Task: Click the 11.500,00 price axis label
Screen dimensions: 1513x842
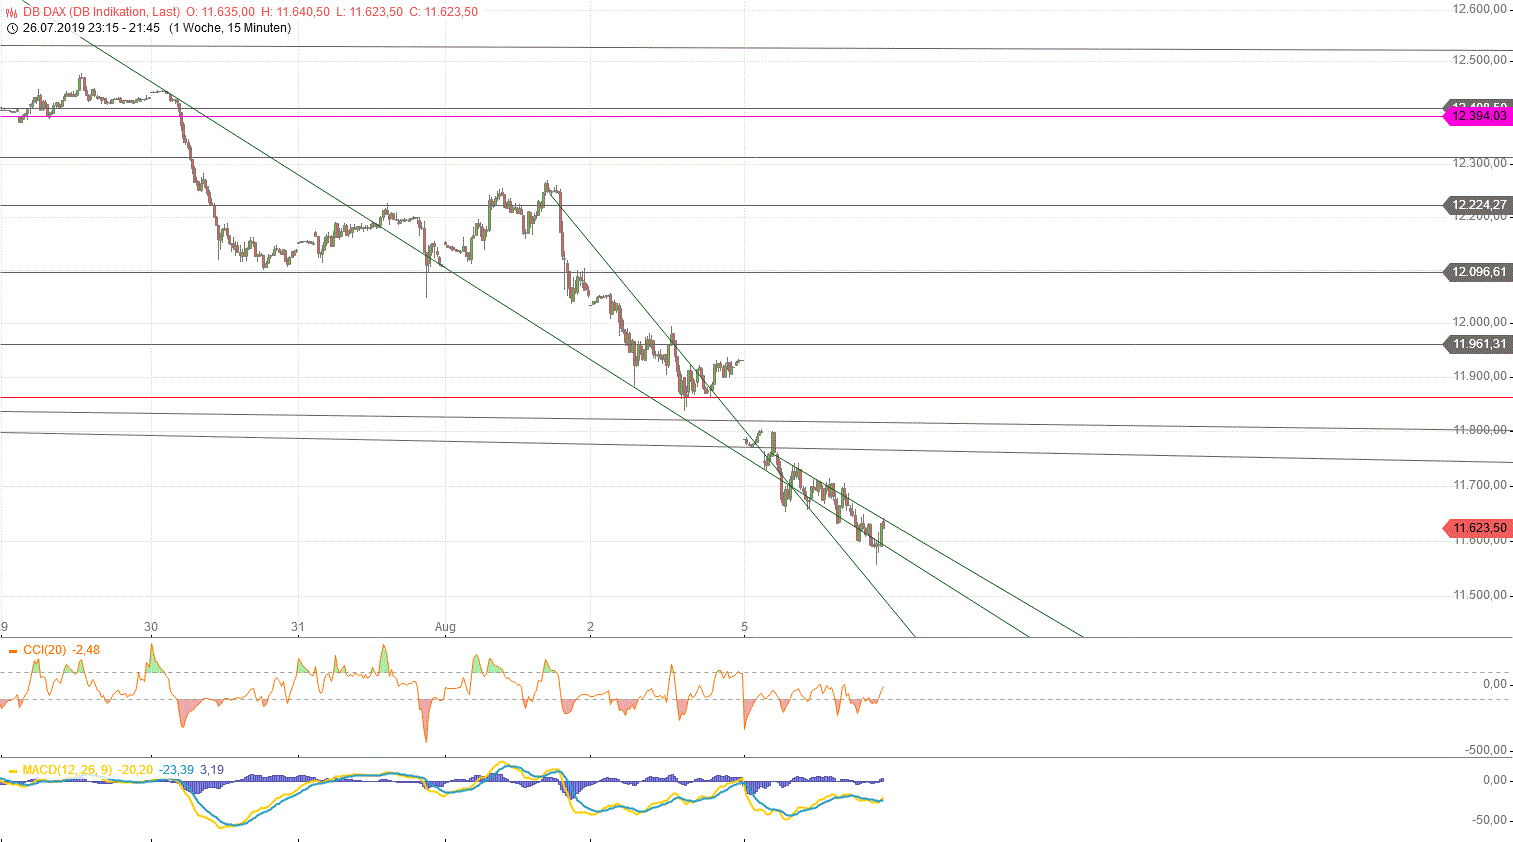Action: coord(1479,595)
